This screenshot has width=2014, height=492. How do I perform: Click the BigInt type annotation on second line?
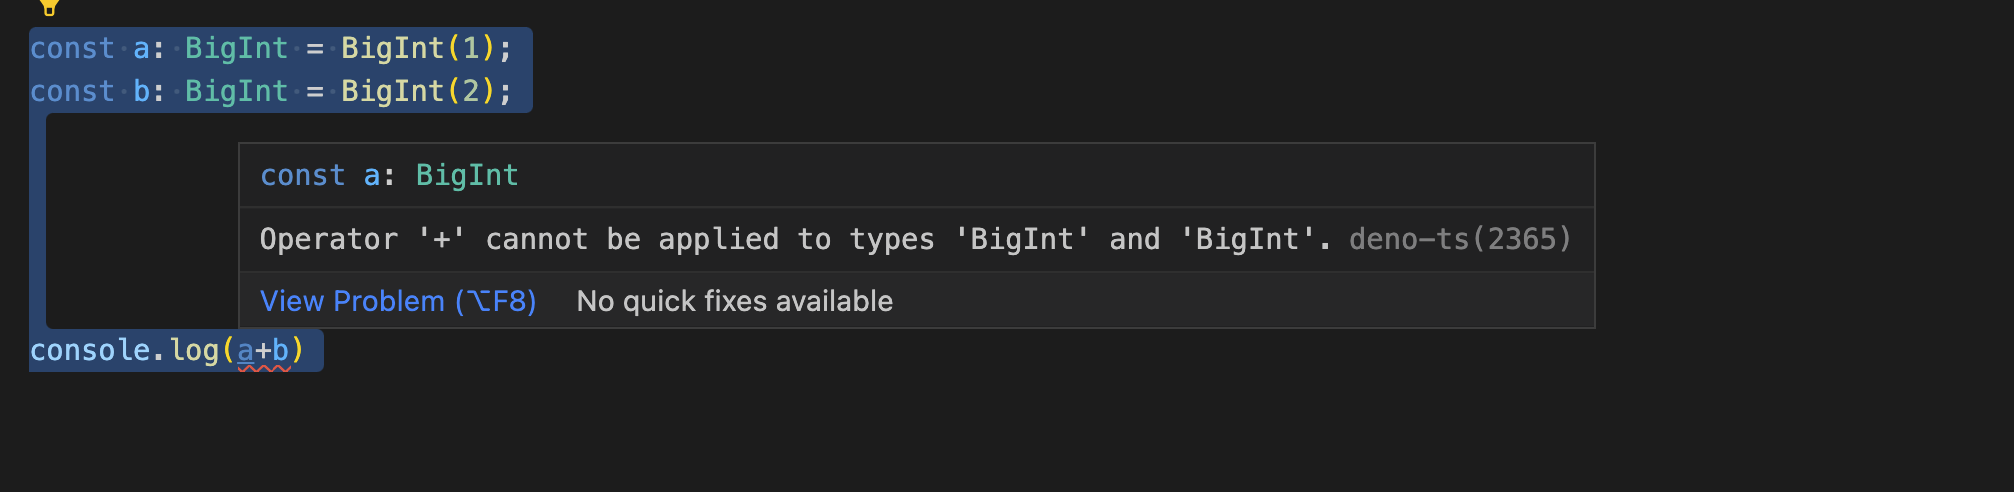tap(237, 91)
